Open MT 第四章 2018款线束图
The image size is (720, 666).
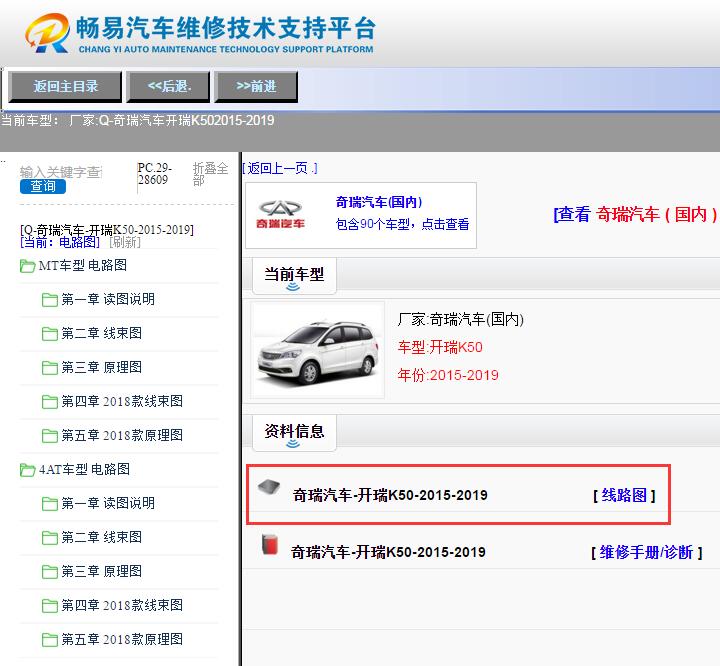pyautogui.click(x=122, y=401)
